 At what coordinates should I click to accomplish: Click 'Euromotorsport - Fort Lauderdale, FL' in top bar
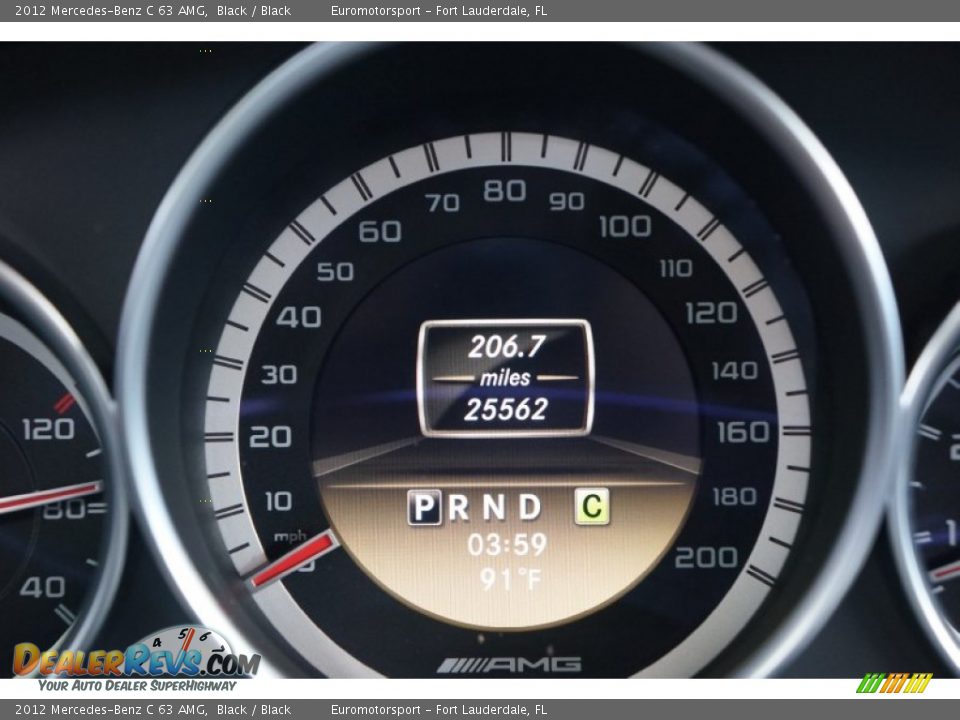pos(439,11)
